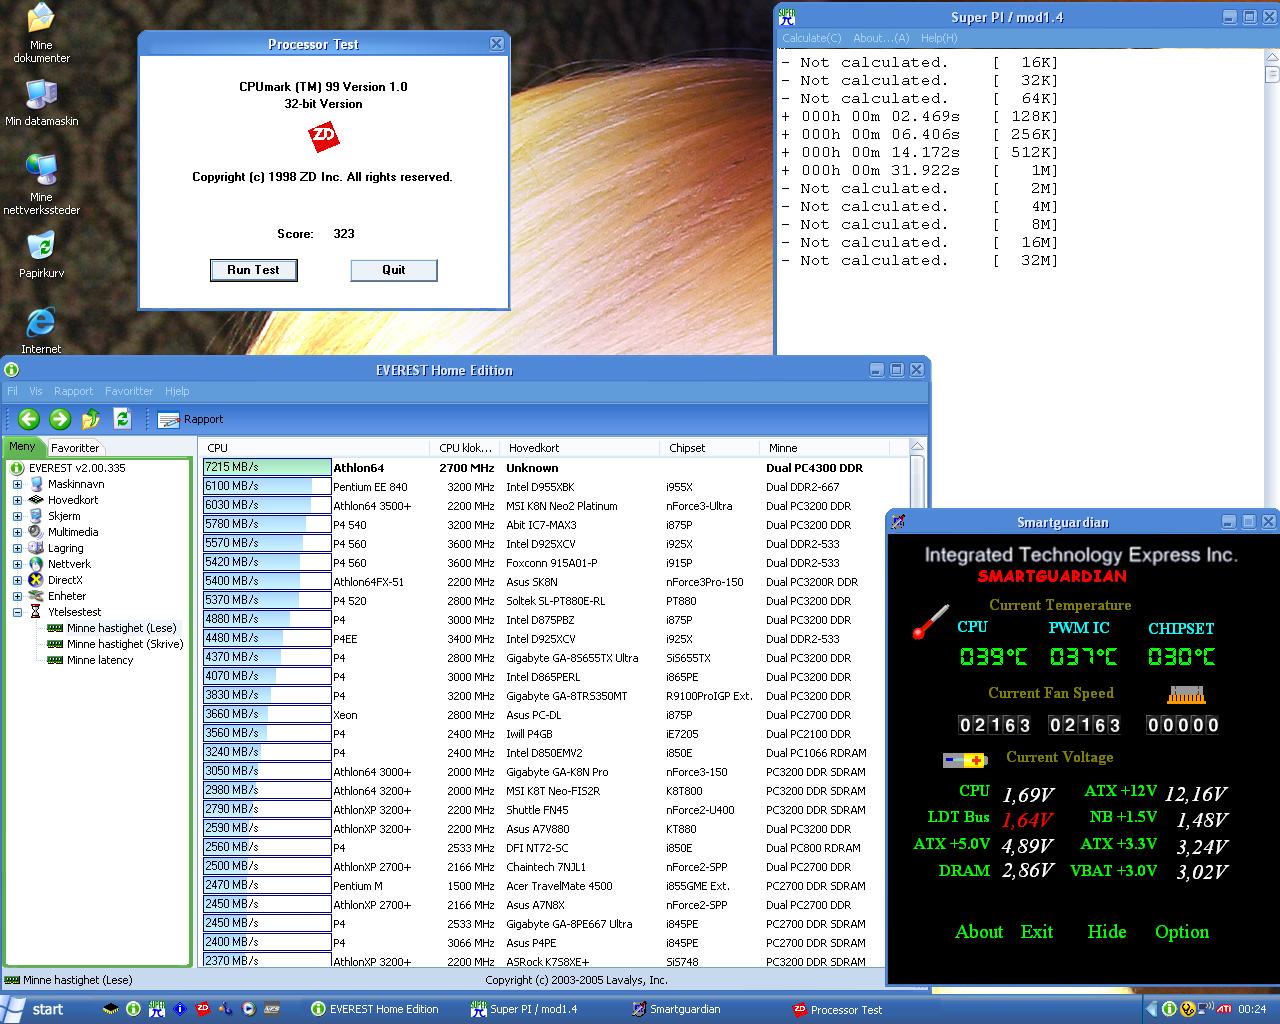
Task: Click the CPU column header
Action: (x=316, y=448)
